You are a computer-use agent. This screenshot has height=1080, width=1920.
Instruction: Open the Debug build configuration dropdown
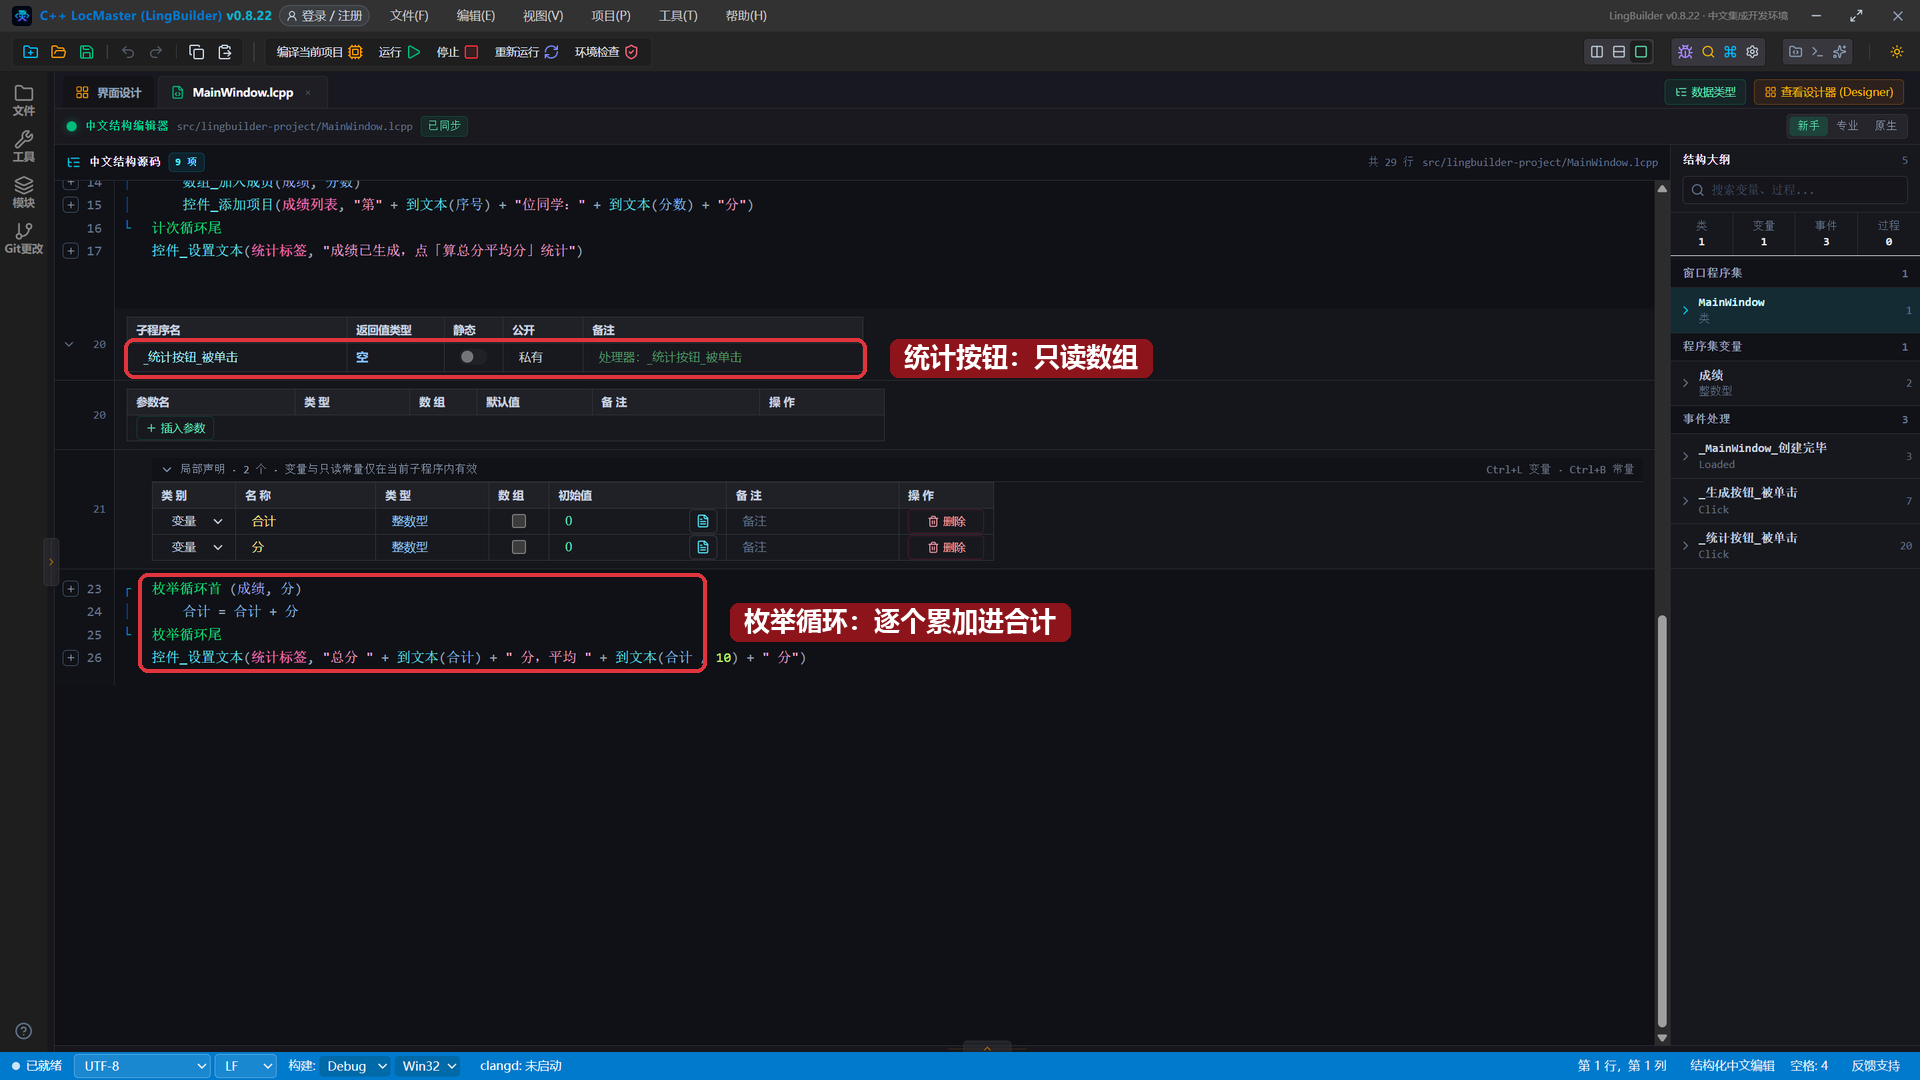(356, 1066)
